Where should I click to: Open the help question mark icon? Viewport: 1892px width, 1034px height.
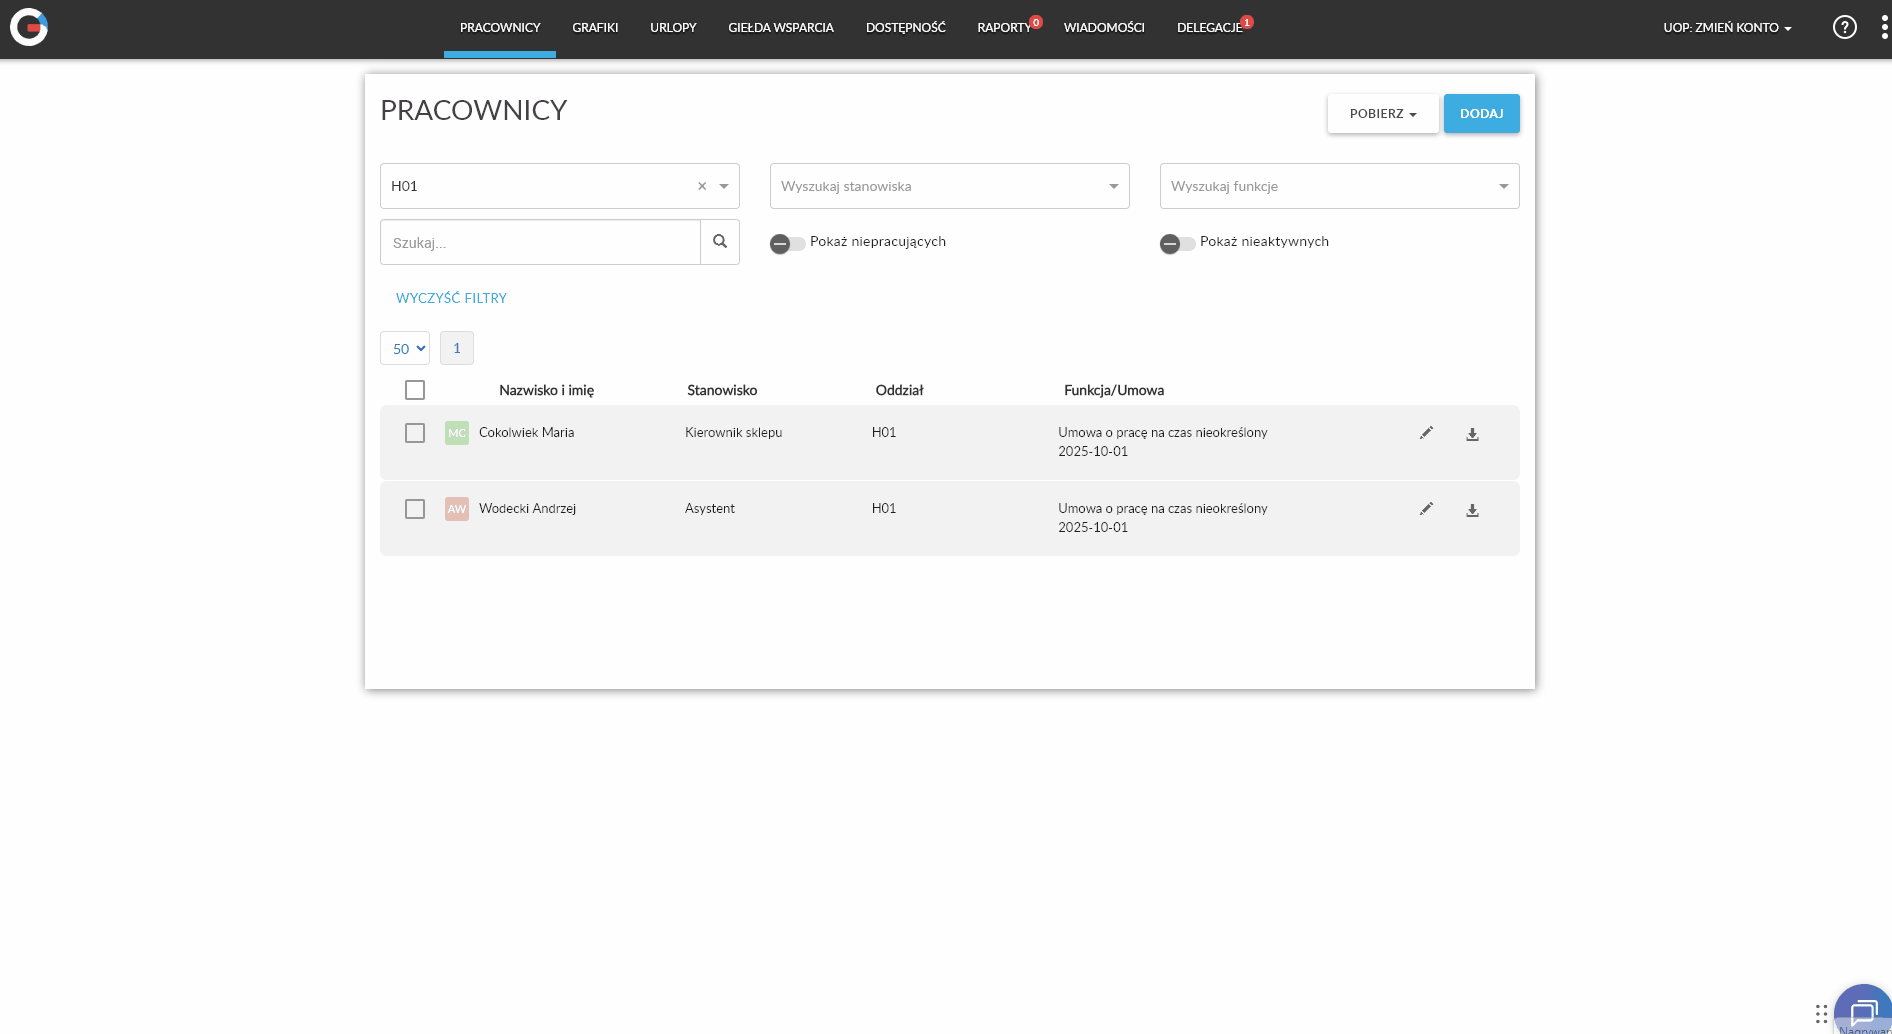point(1844,27)
